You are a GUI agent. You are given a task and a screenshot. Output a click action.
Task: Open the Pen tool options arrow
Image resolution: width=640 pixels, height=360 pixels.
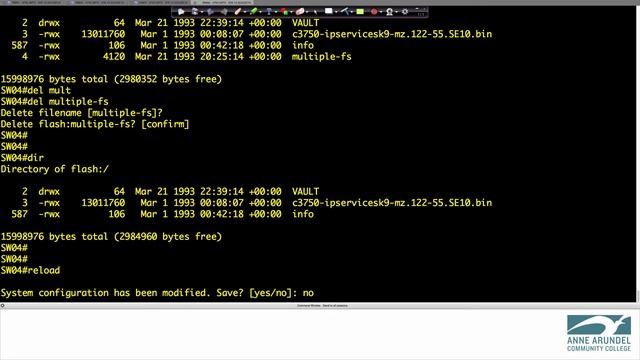point(245,12)
